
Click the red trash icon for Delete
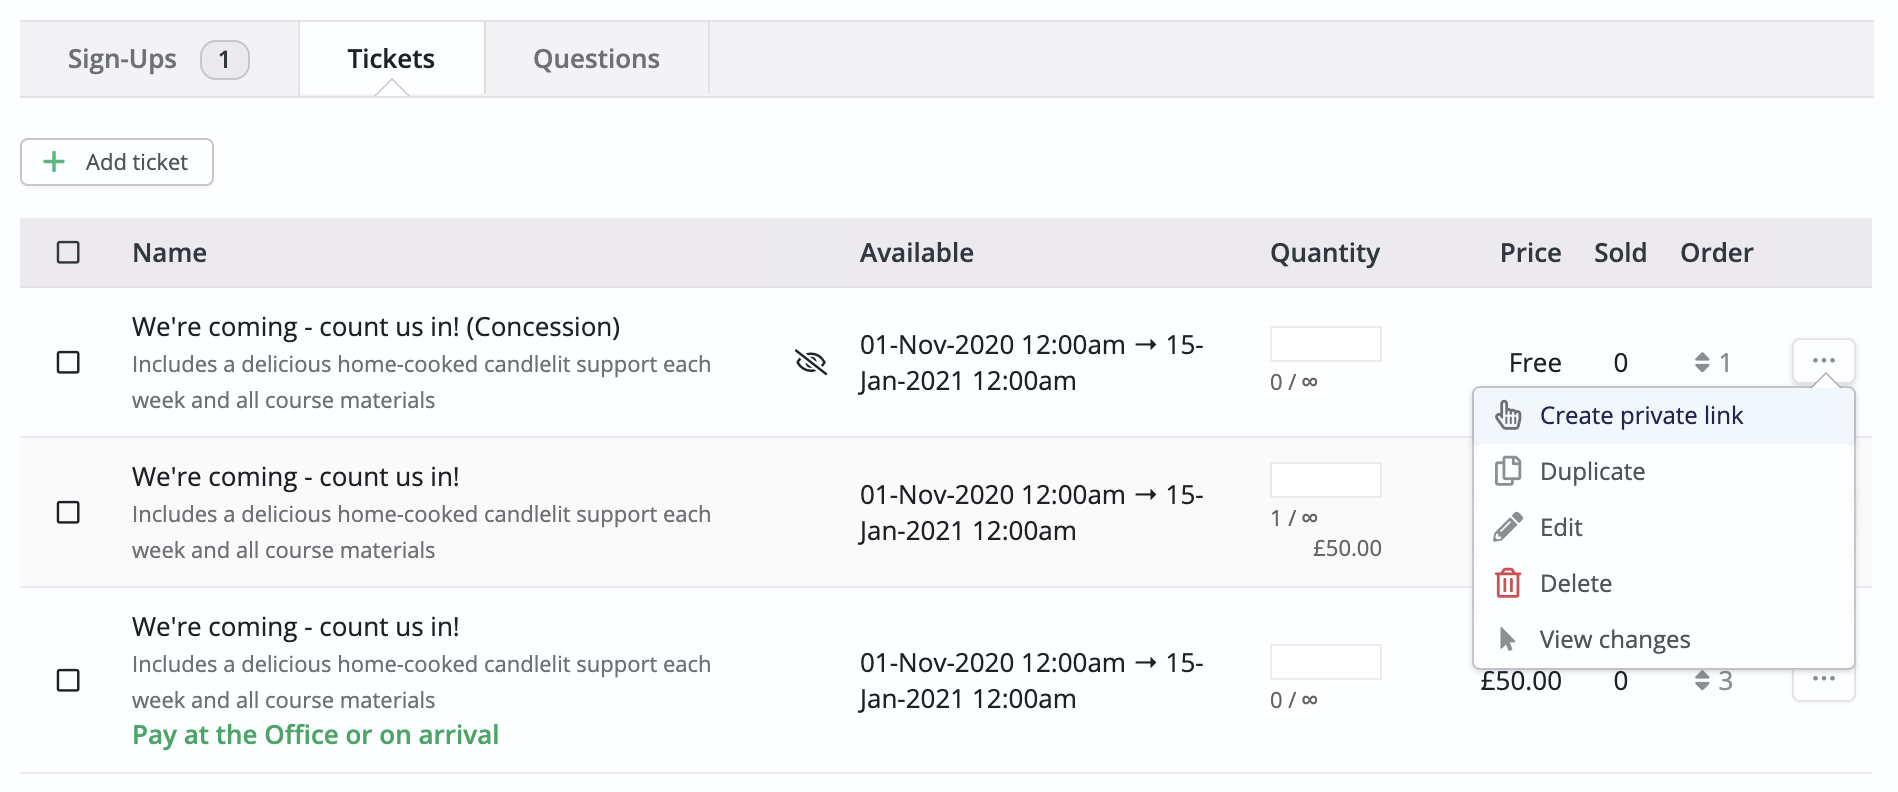click(1506, 583)
